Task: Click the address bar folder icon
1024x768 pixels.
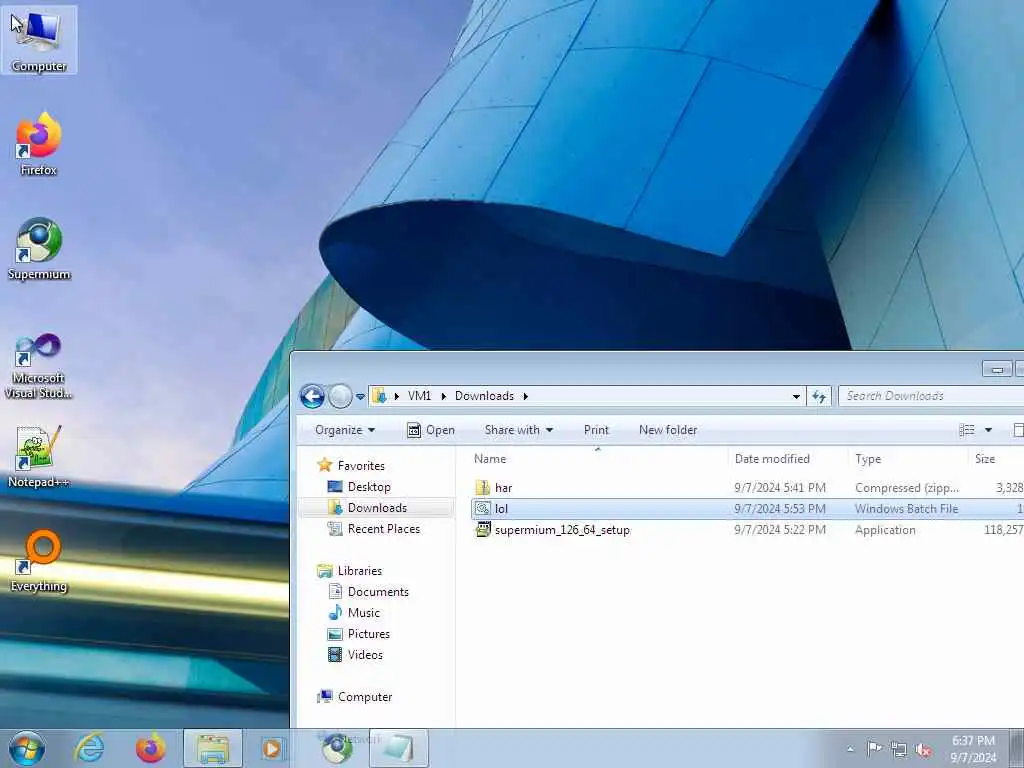Action: 379,396
